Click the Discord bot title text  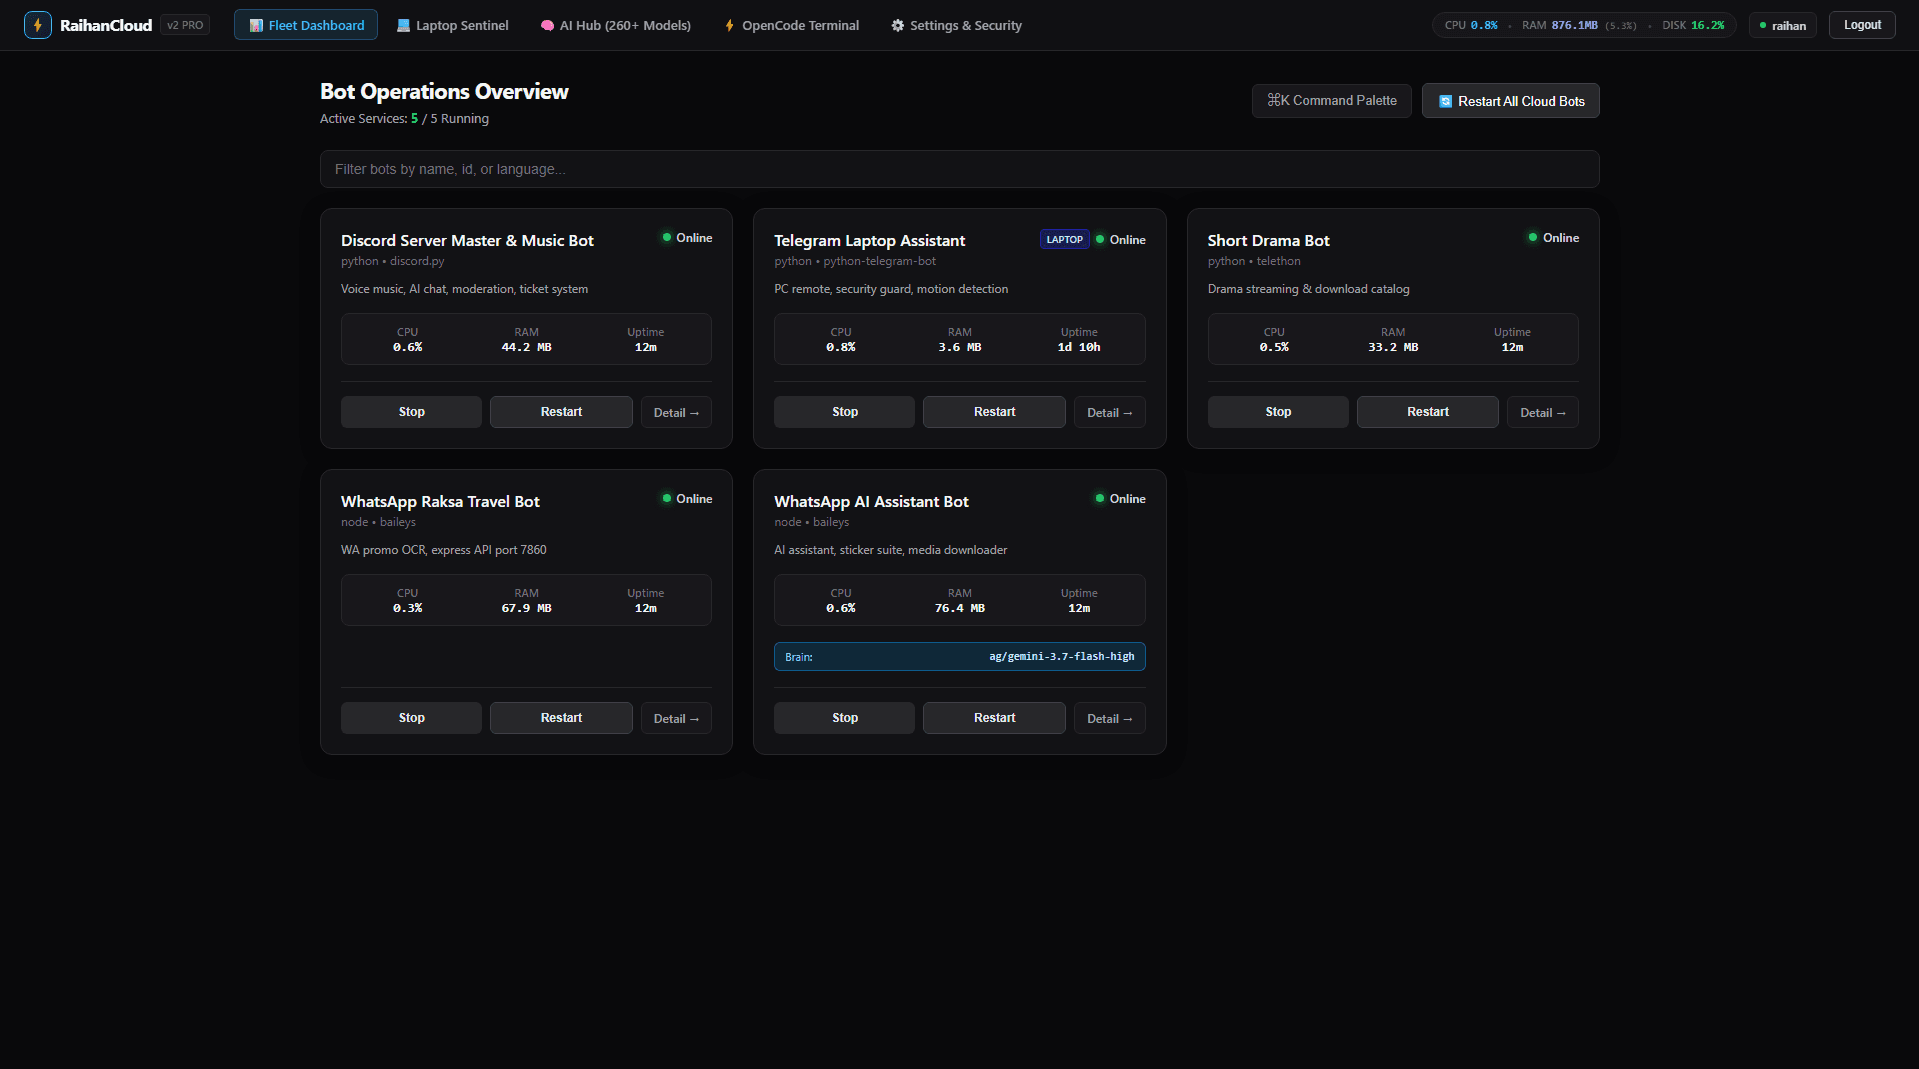[467, 240]
